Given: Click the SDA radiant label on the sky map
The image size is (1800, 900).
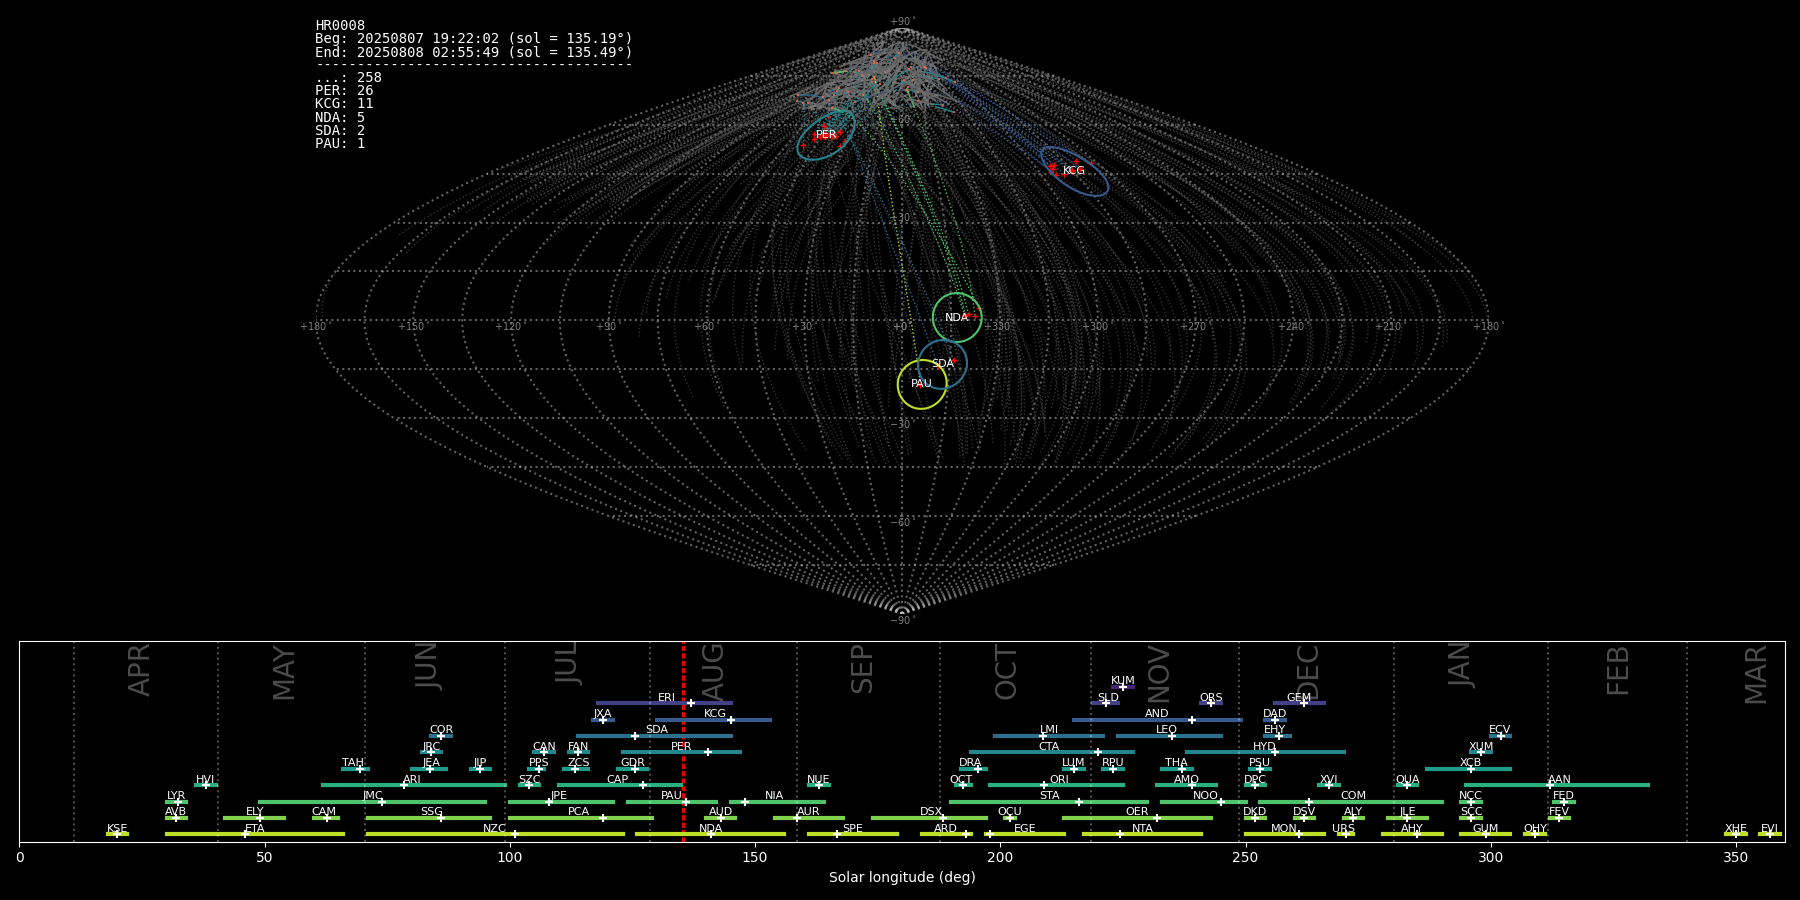Looking at the screenshot, I should (942, 364).
